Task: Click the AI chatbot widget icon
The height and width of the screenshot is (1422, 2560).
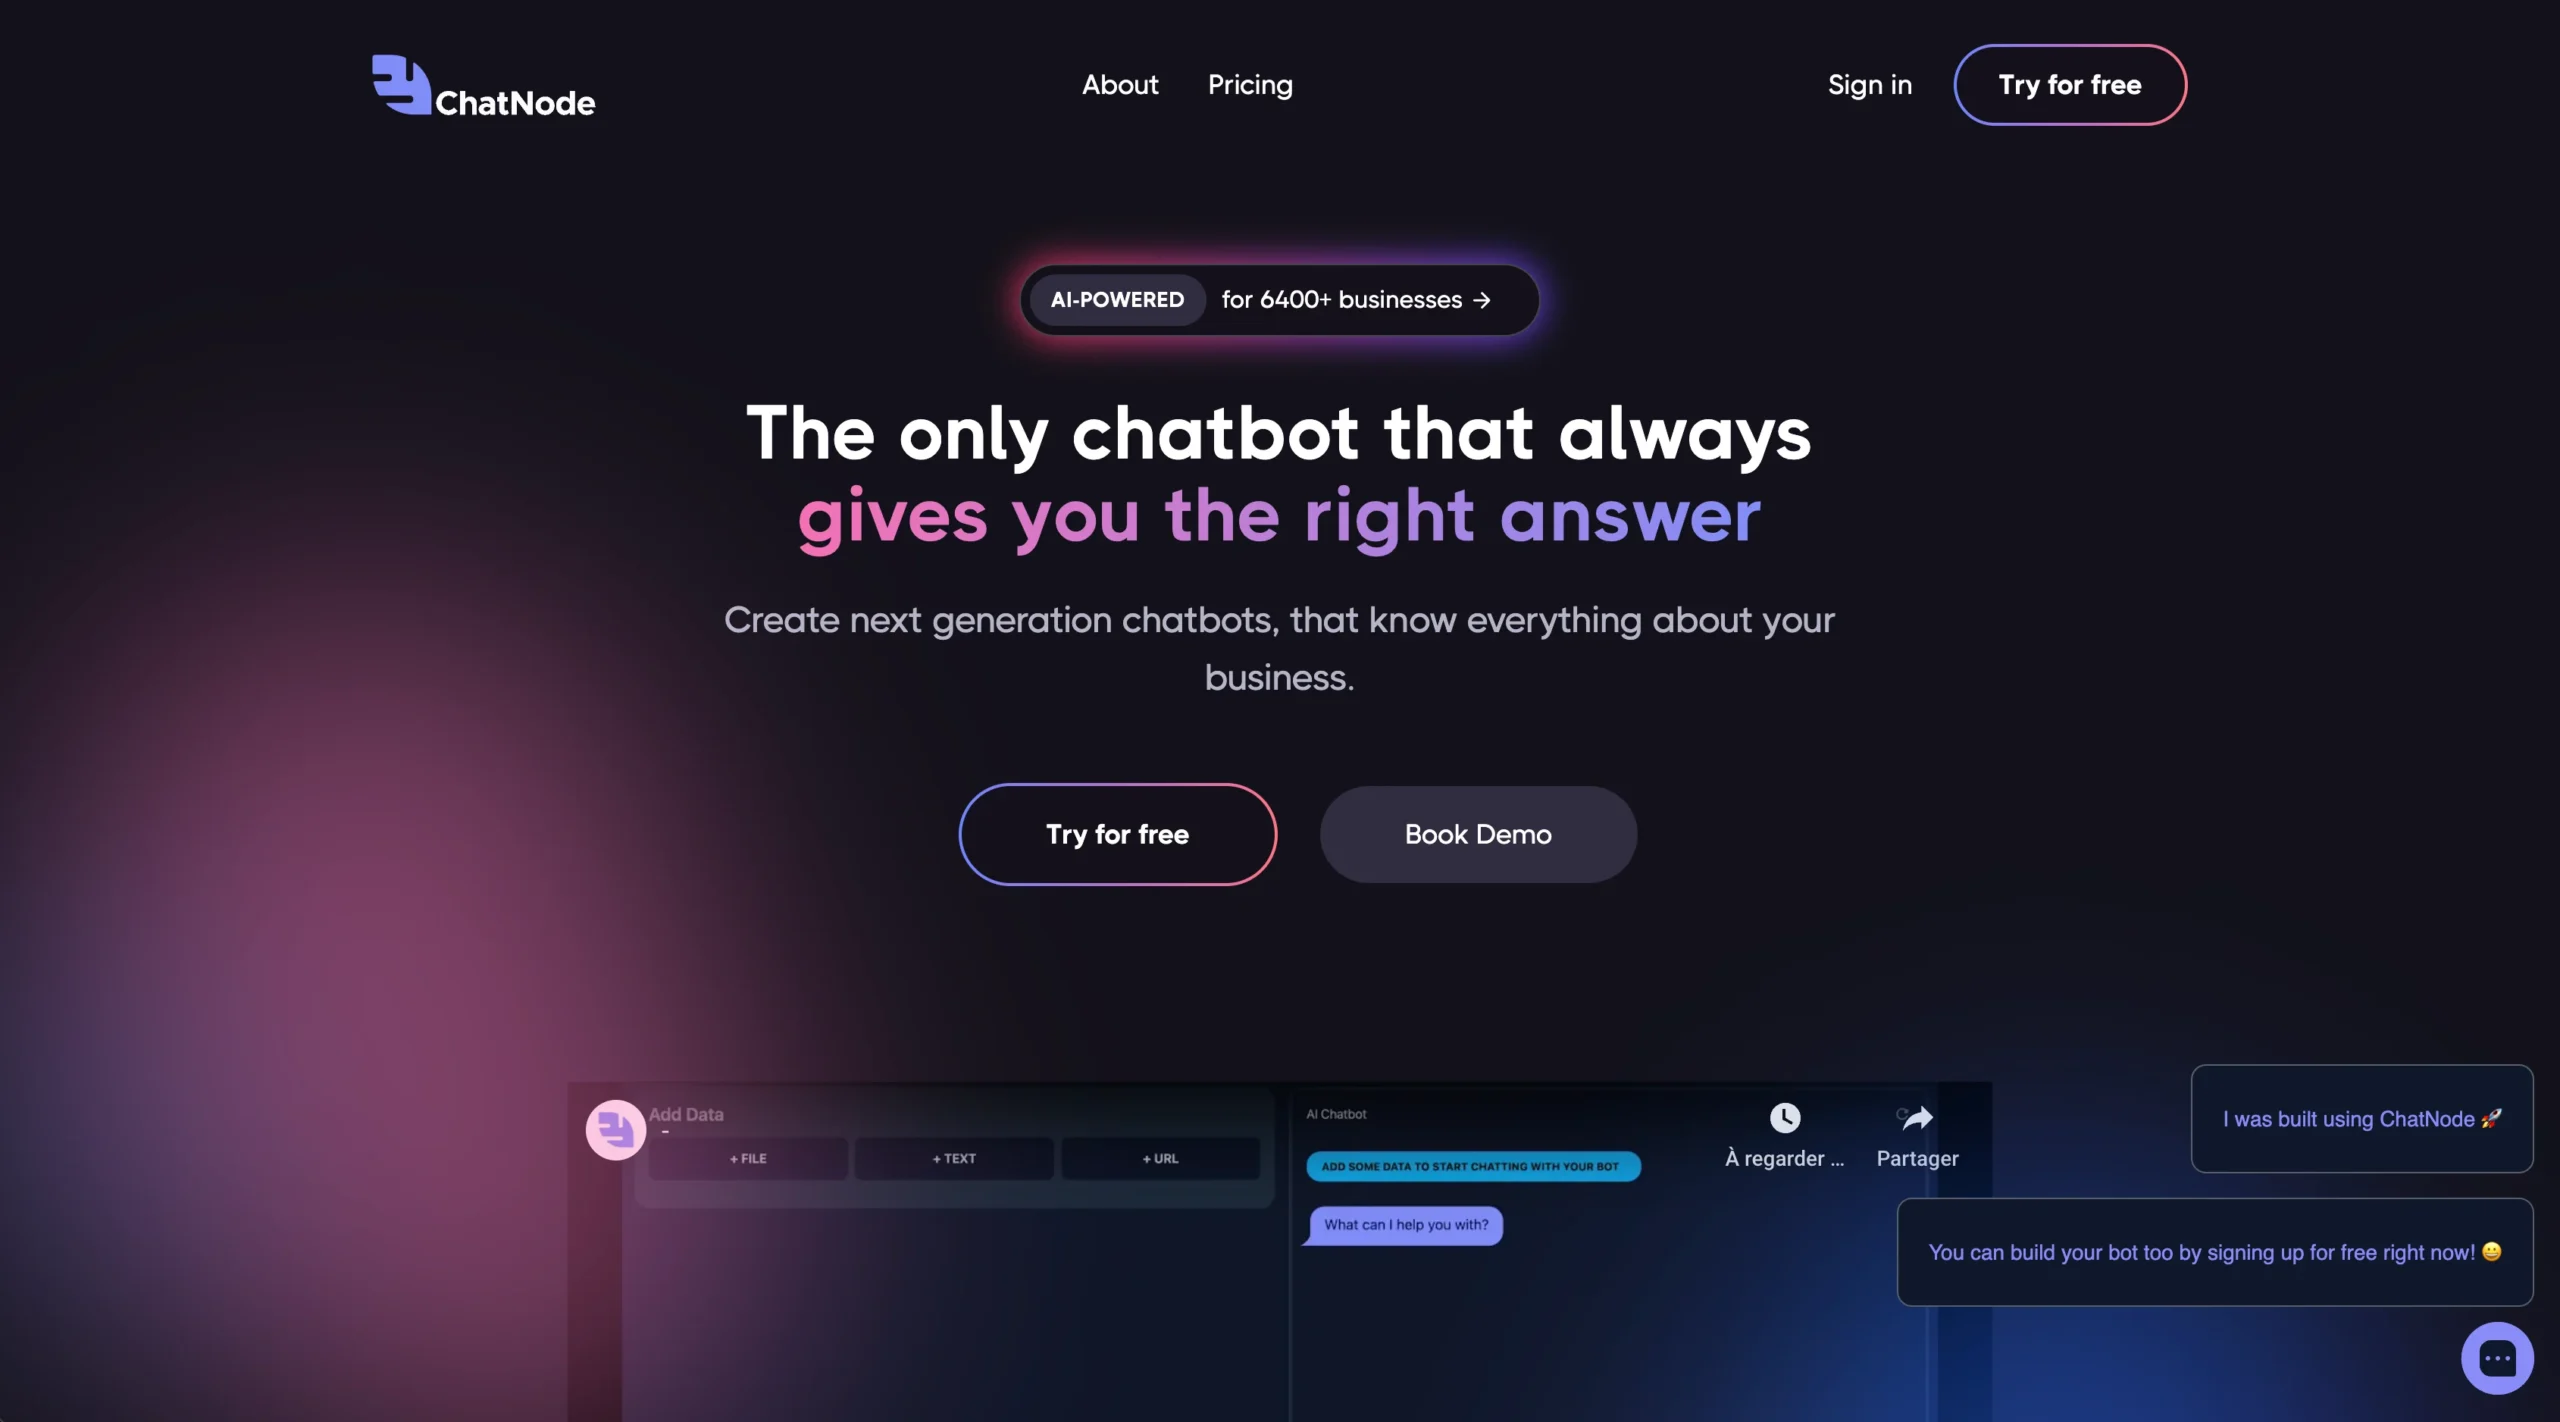Action: (x=2497, y=1359)
